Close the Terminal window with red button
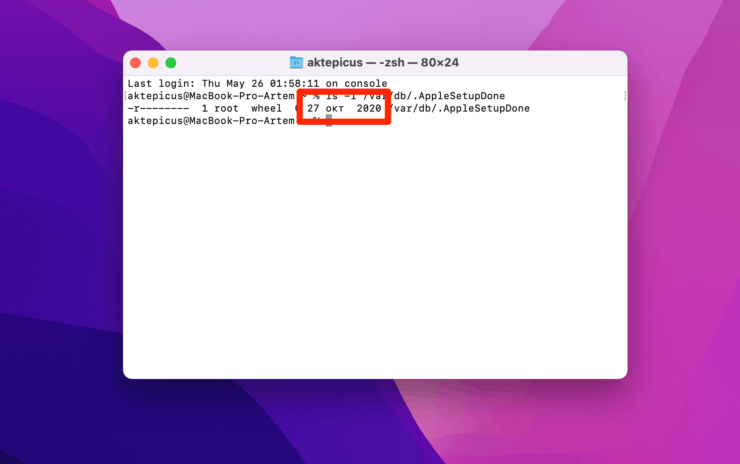This screenshot has width=740, height=464. click(x=135, y=63)
